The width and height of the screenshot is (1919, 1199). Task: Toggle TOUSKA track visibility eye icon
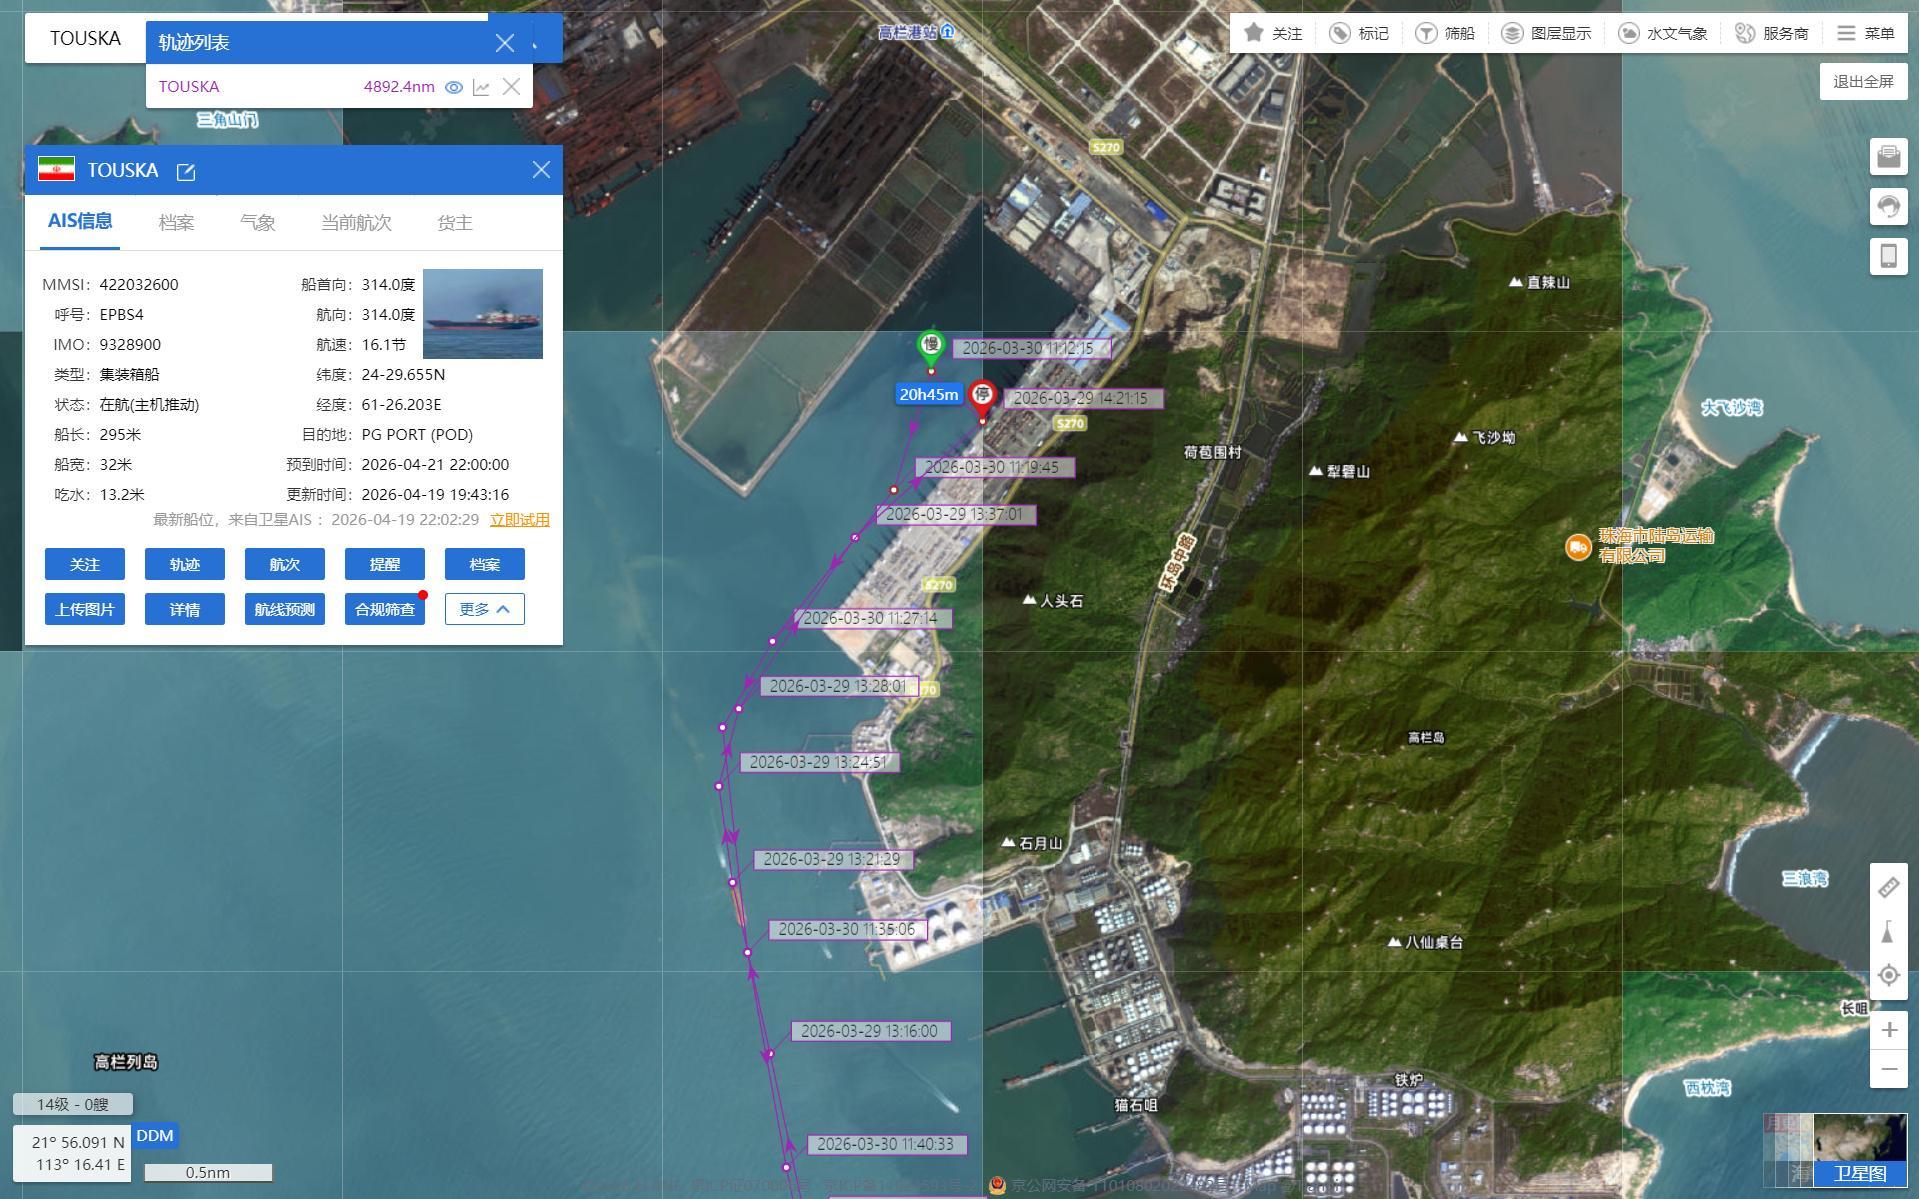click(454, 87)
